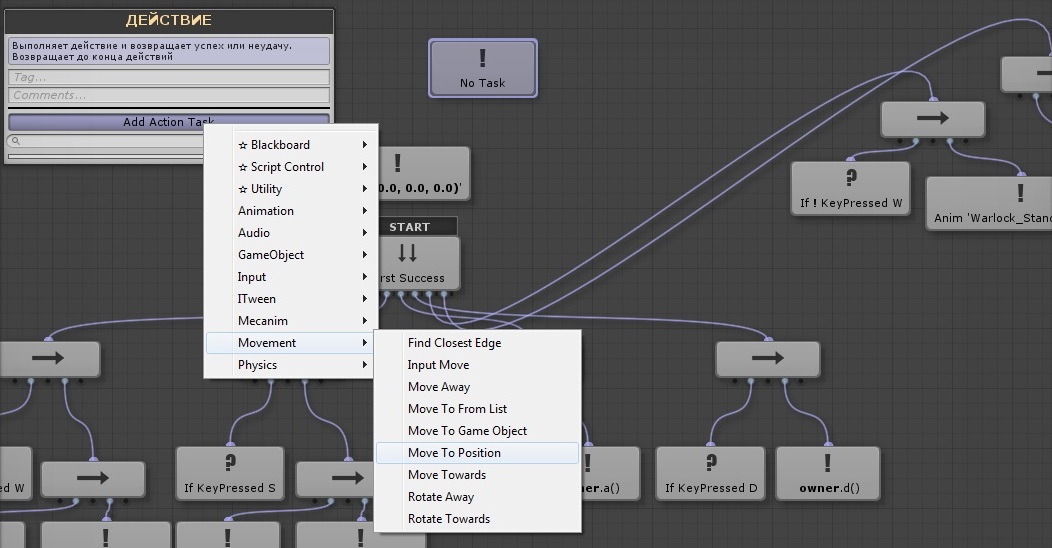The height and width of the screenshot is (548, 1052).
Task: Open the ITween submenu
Action: coord(291,299)
